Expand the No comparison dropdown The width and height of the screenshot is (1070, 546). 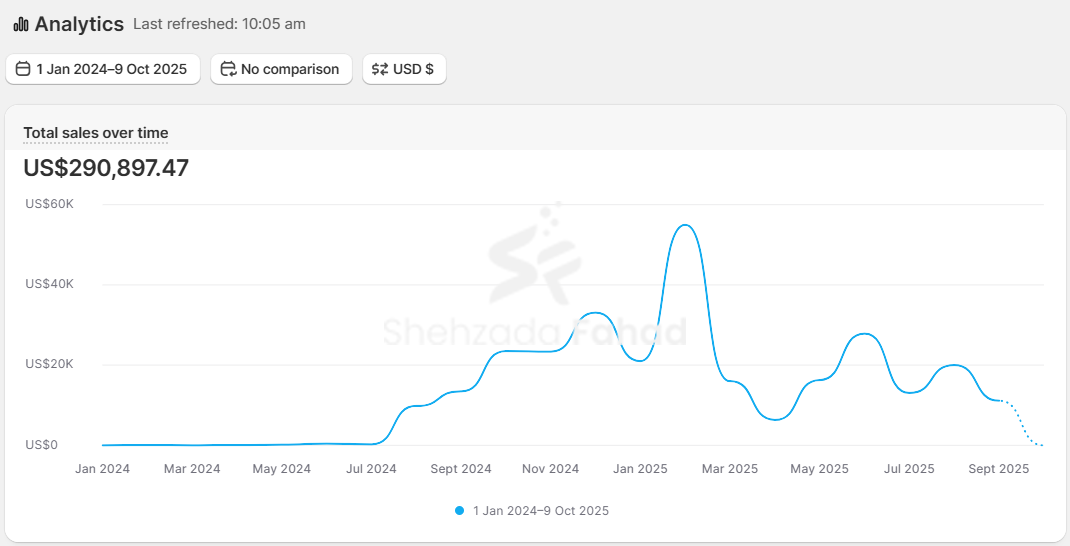pos(281,69)
